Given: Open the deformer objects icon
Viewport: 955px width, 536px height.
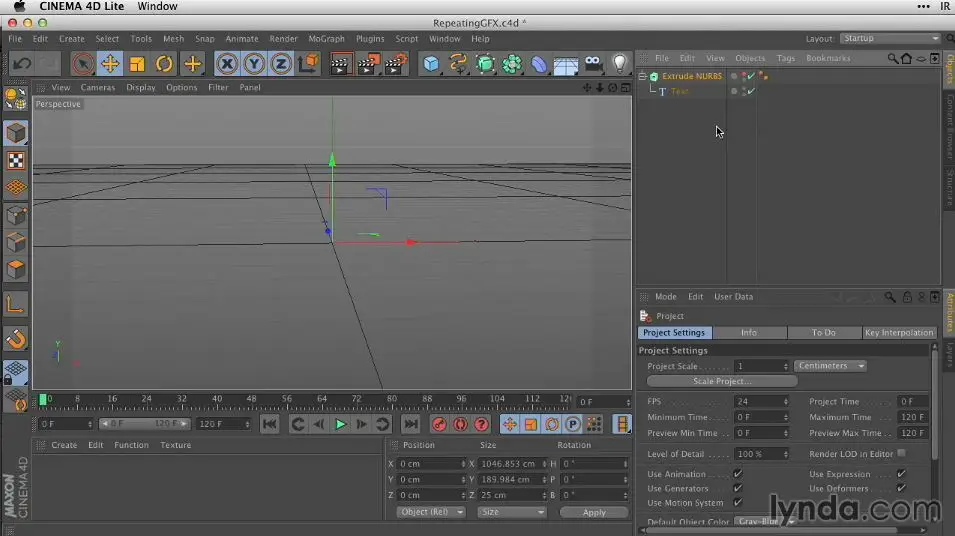Looking at the screenshot, I should coord(539,64).
